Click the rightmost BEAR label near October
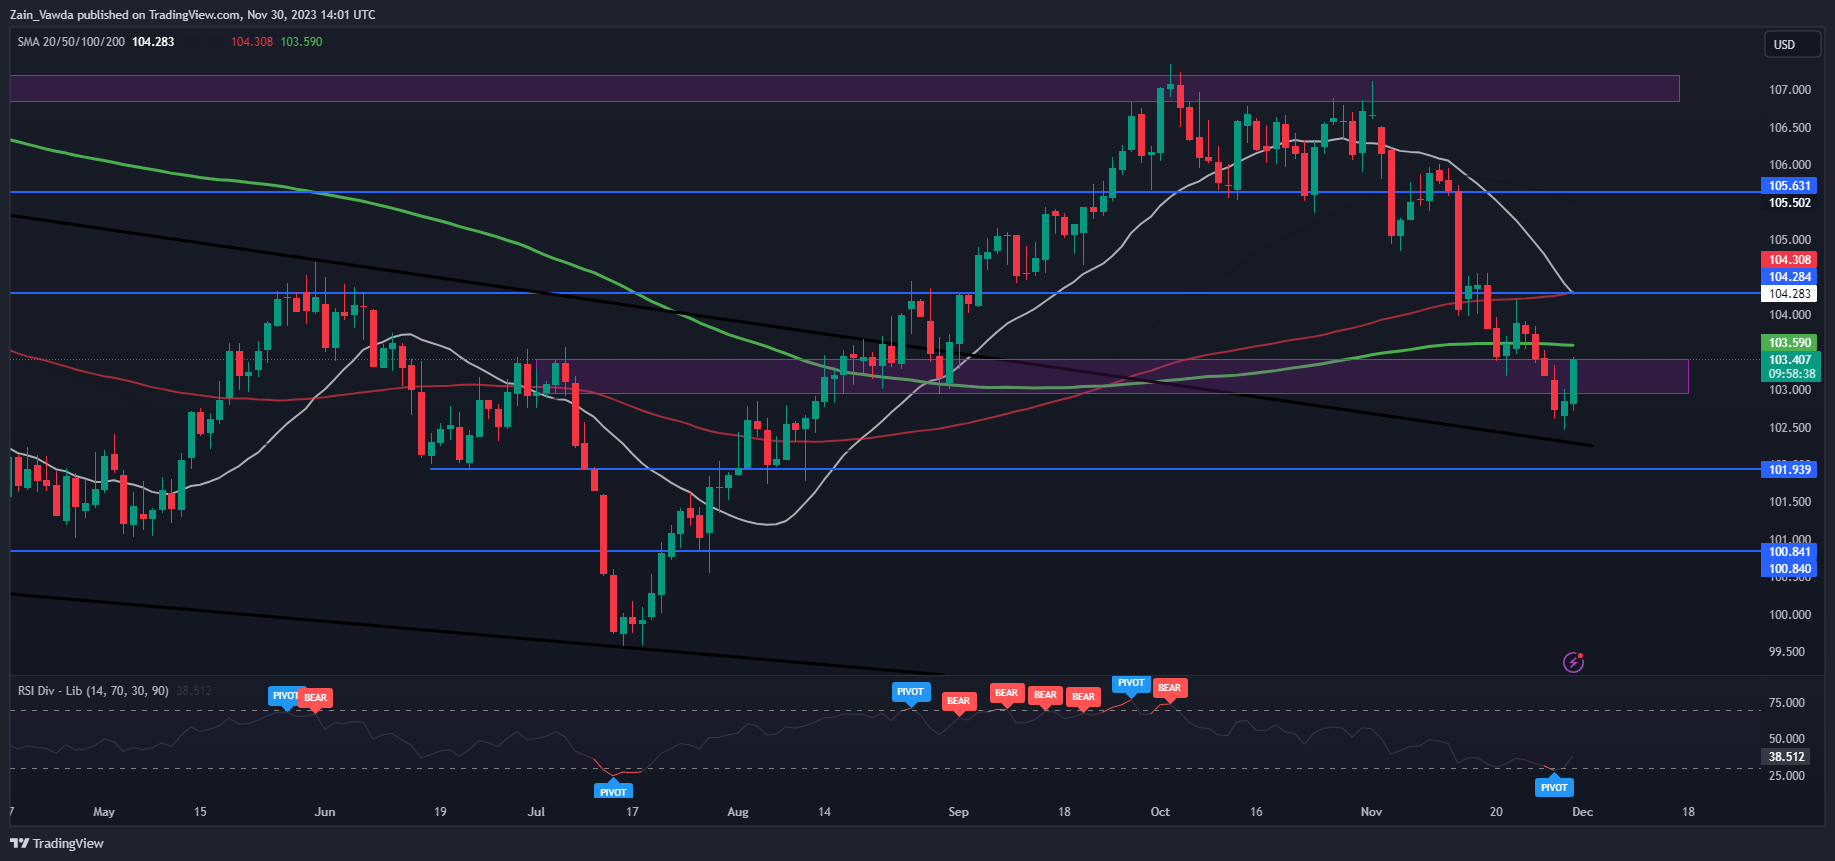 [x=1169, y=688]
